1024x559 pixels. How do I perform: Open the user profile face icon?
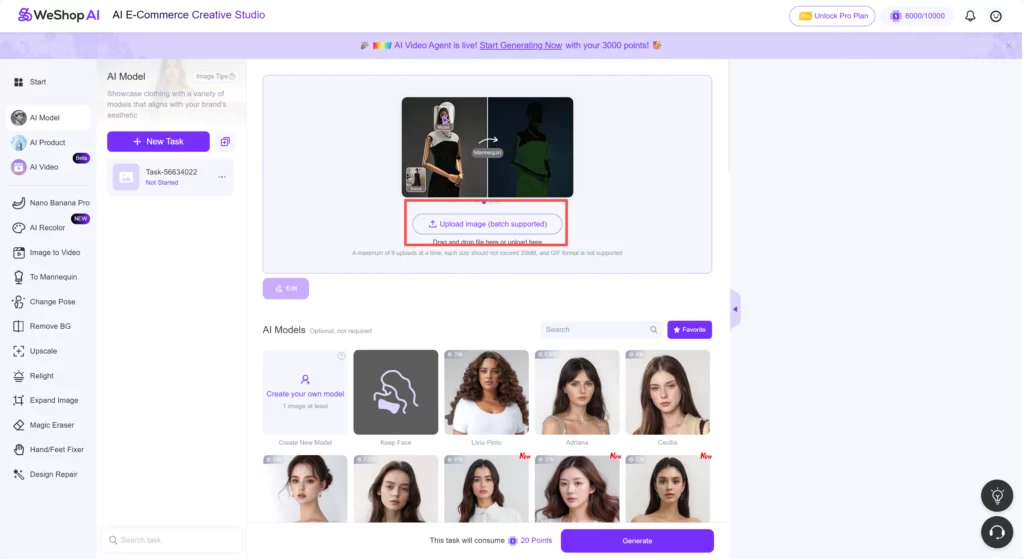coord(996,16)
